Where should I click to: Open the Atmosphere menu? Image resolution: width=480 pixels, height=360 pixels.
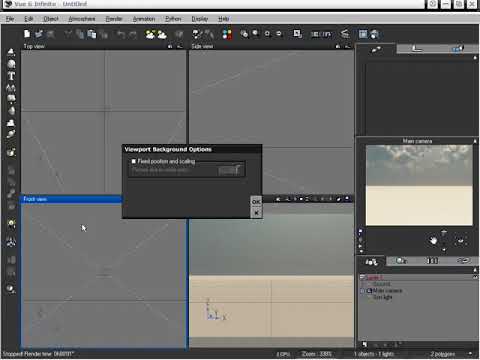pyautogui.click(x=82, y=19)
